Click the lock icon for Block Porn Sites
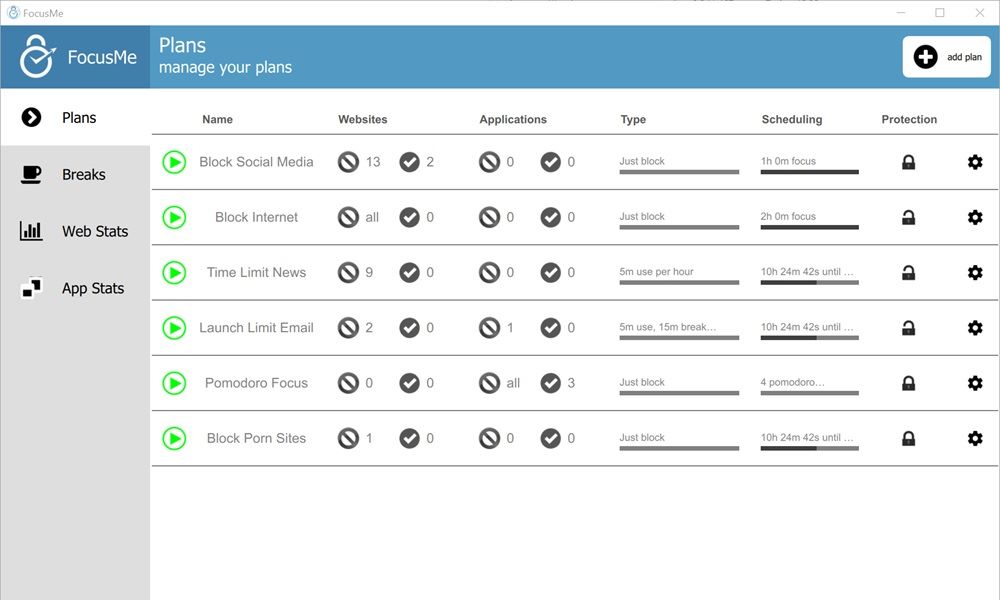The height and width of the screenshot is (600, 1000). 909,439
